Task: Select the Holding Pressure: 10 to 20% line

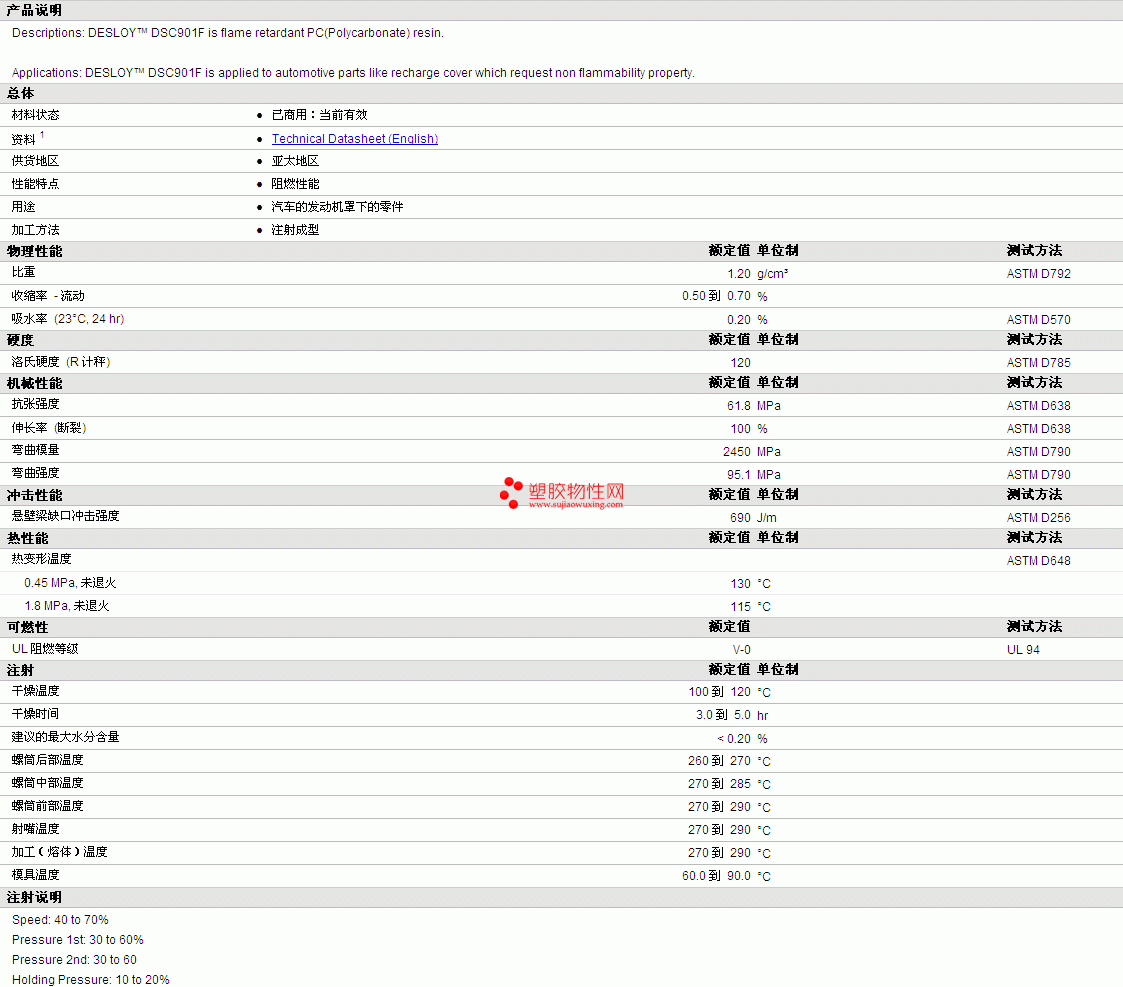Action: tap(90, 980)
